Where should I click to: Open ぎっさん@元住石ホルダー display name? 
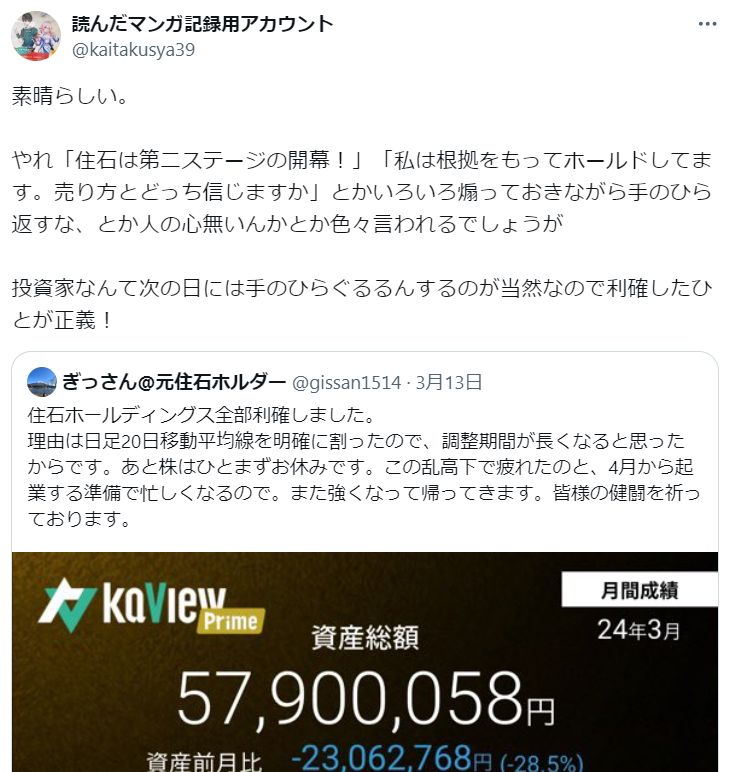(174, 382)
